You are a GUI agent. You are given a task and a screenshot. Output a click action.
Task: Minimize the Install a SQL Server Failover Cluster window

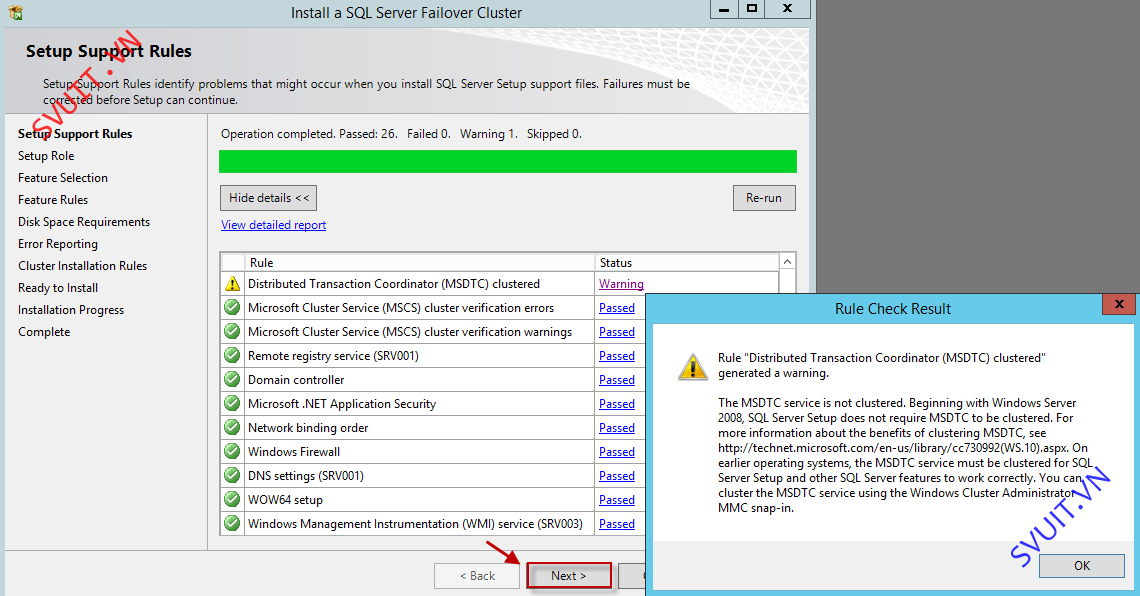[723, 9]
